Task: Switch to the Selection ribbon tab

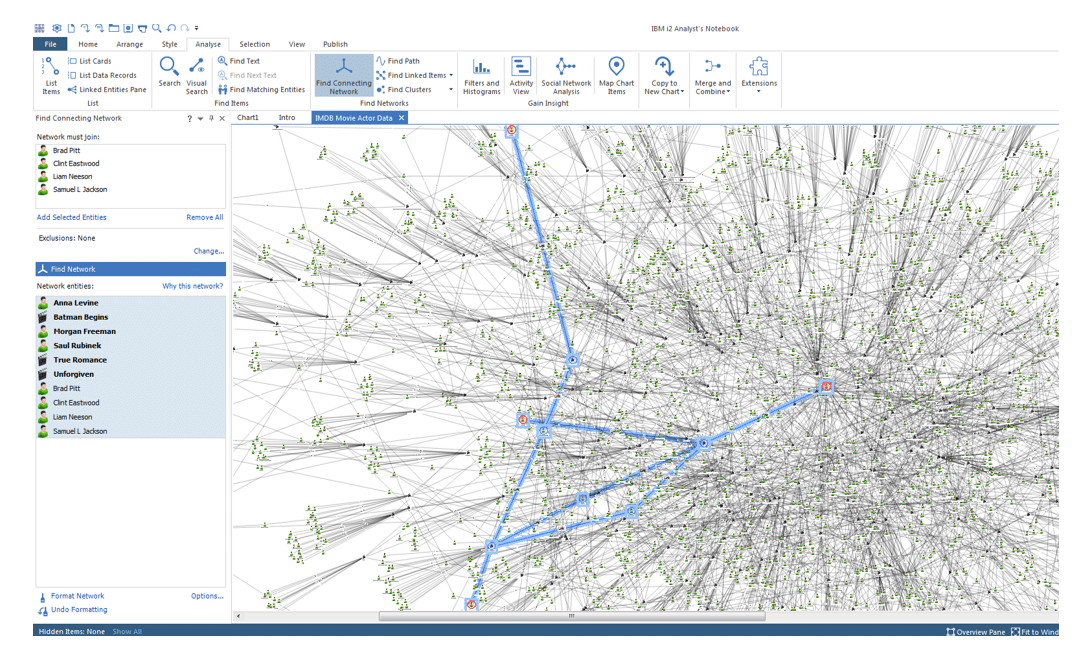Action: tap(254, 44)
